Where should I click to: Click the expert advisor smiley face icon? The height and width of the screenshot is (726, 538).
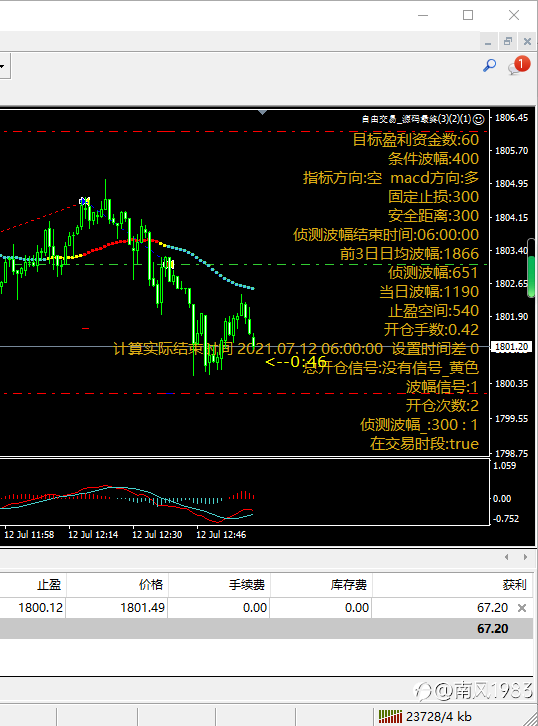point(479,119)
